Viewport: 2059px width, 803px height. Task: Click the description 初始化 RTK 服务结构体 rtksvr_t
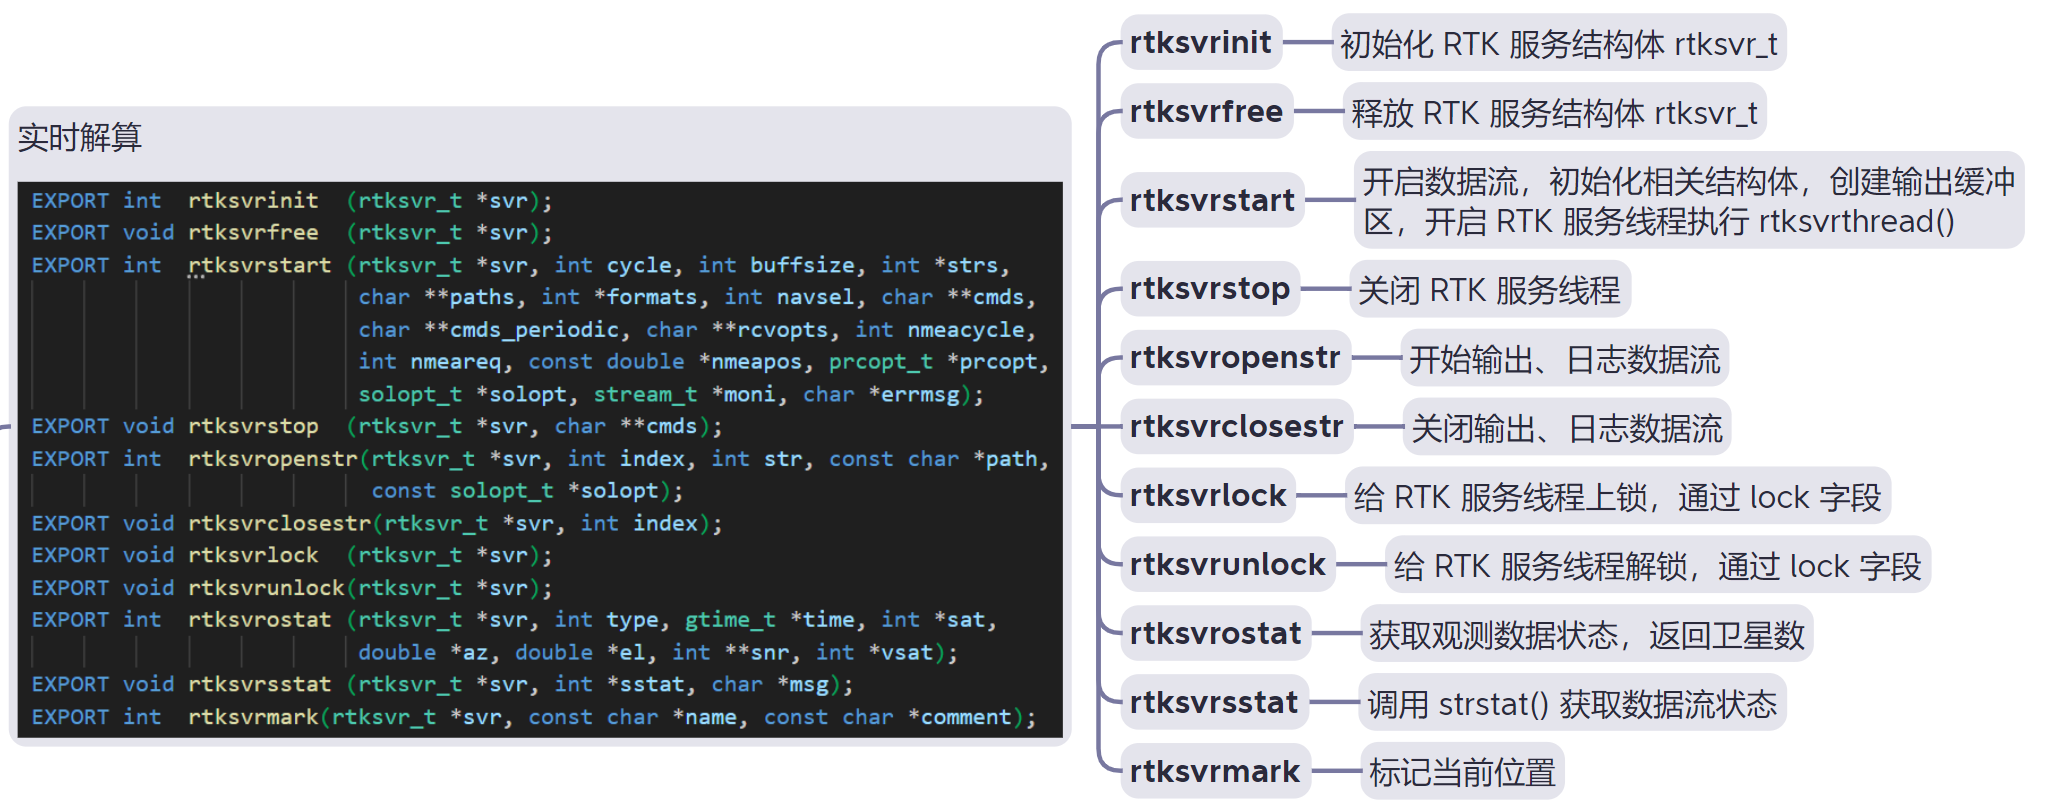[x=1559, y=43]
